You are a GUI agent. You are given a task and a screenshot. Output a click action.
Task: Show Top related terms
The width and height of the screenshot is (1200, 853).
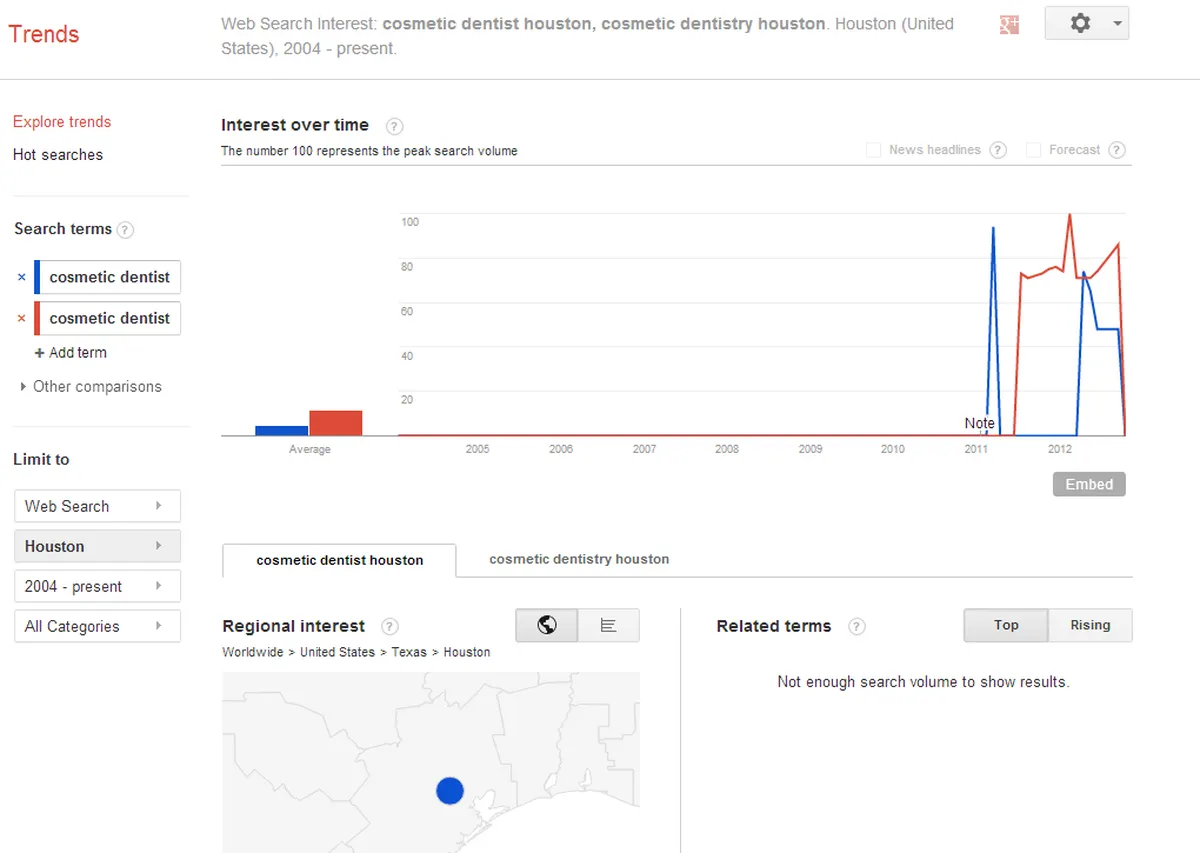(1006, 625)
